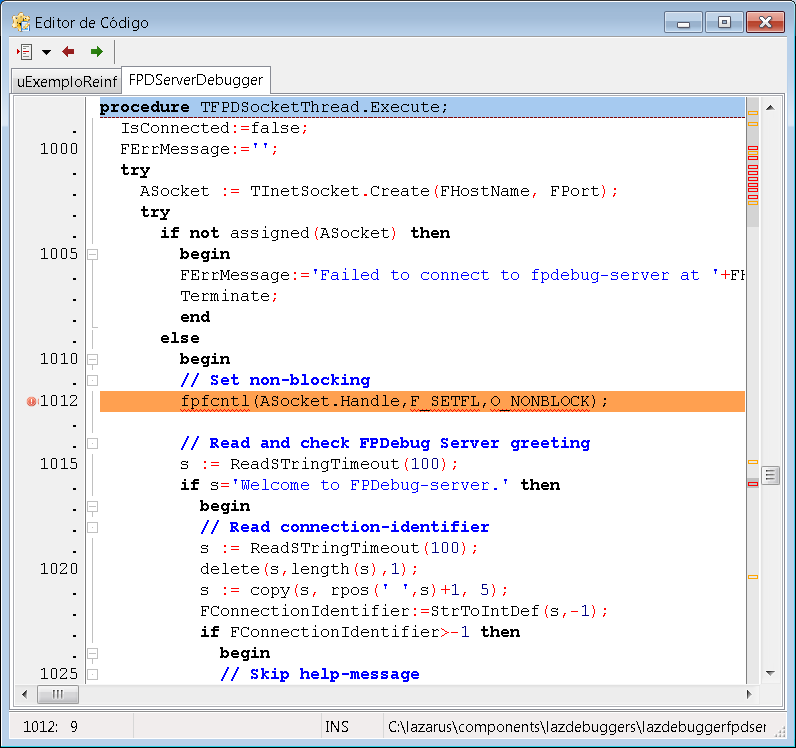
Task: Click line number 1020 in the gutter
Action: pos(59,569)
